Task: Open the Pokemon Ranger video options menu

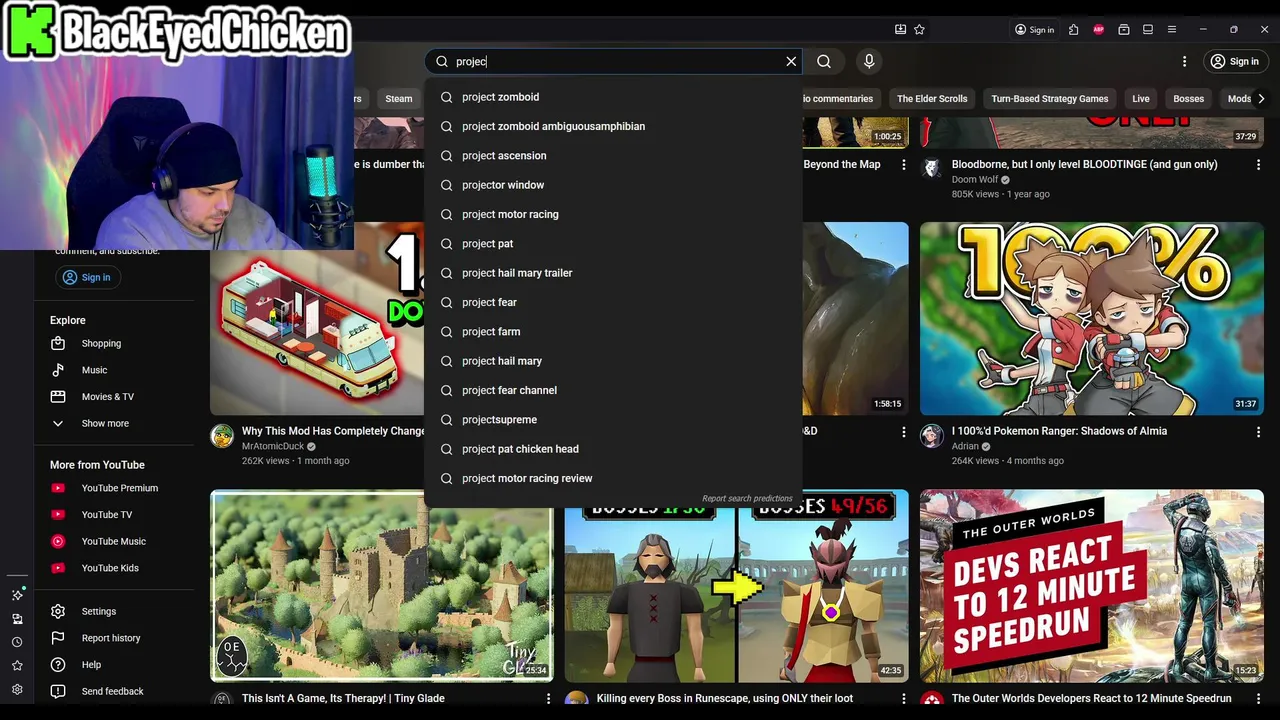Action: (x=1258, y=431)
